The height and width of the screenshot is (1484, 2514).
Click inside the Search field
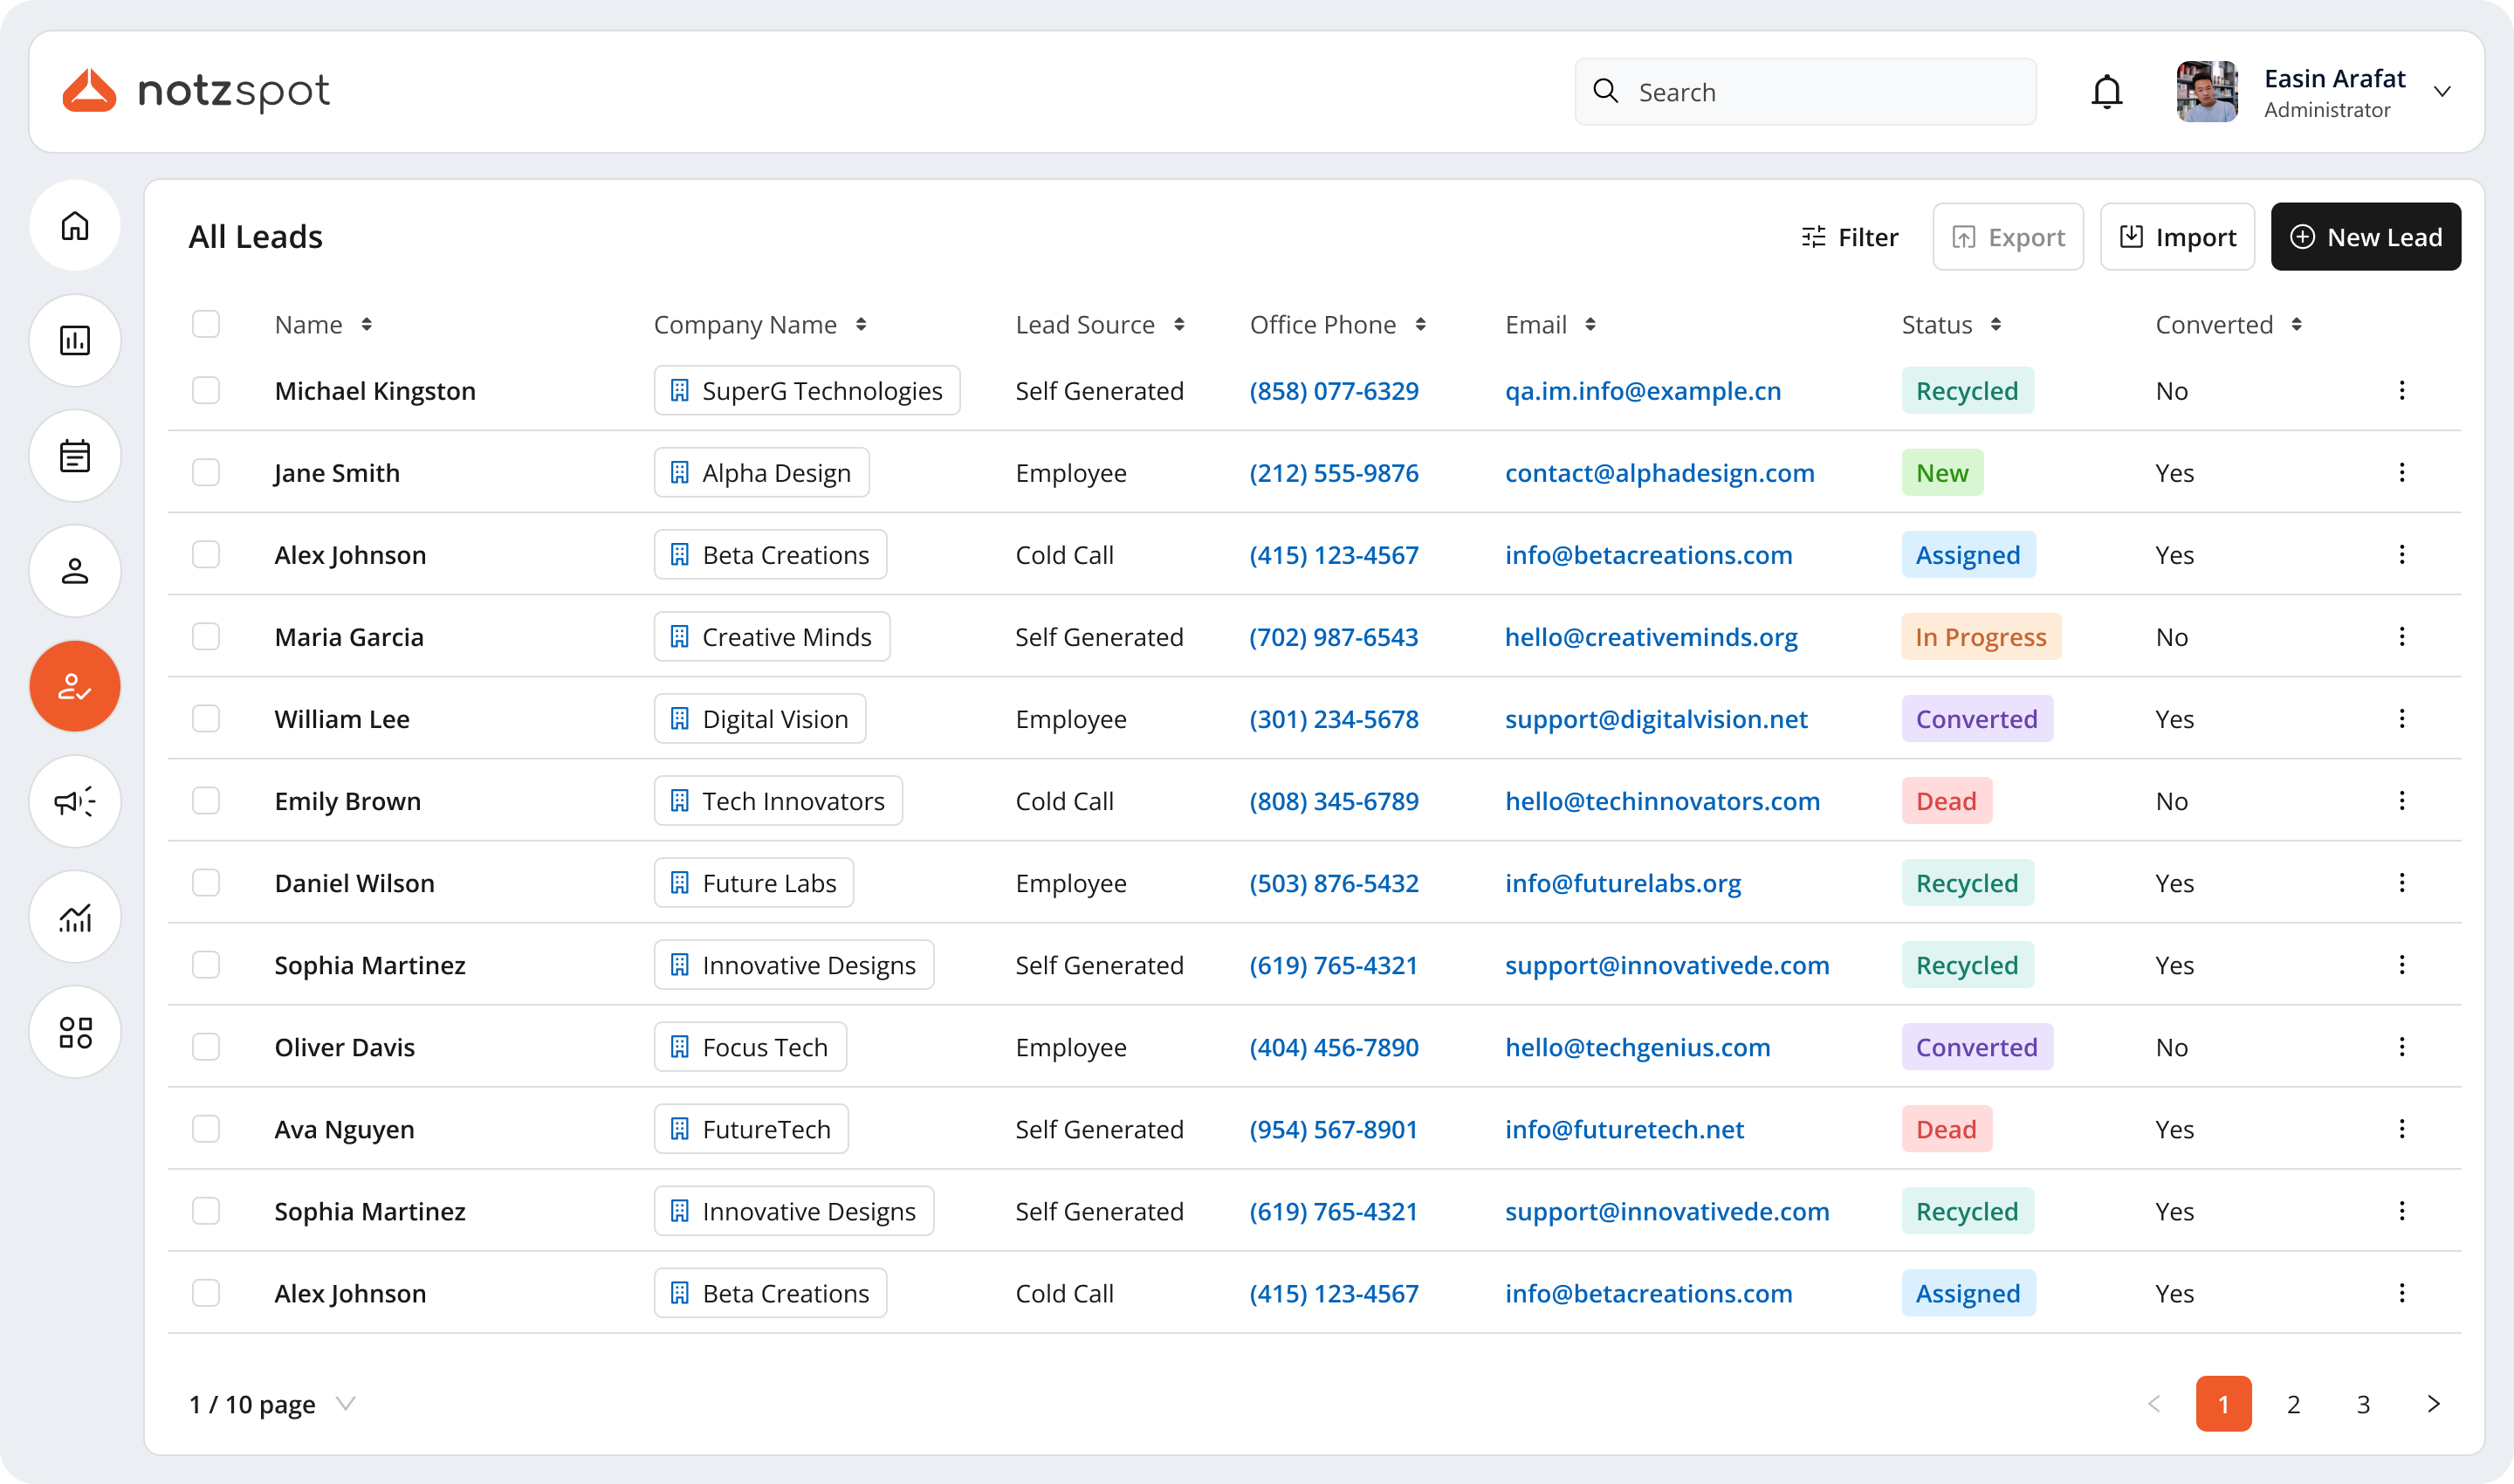pos(1804,91)
